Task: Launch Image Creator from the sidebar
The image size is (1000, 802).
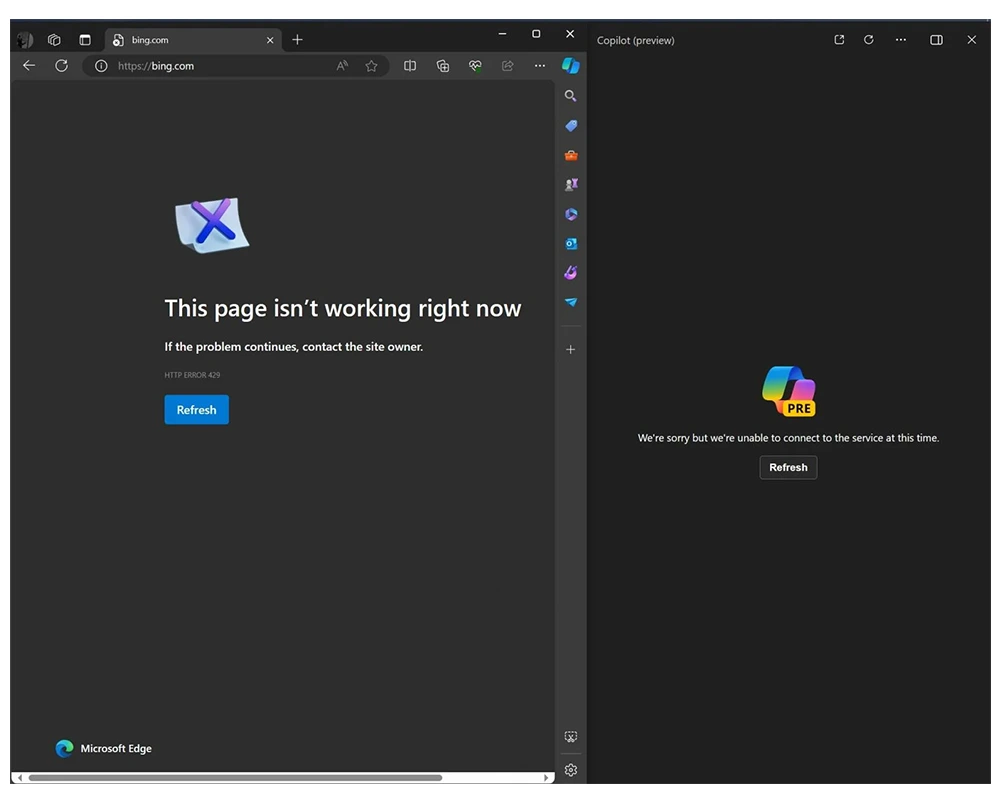Action: (x=571, y=272)
